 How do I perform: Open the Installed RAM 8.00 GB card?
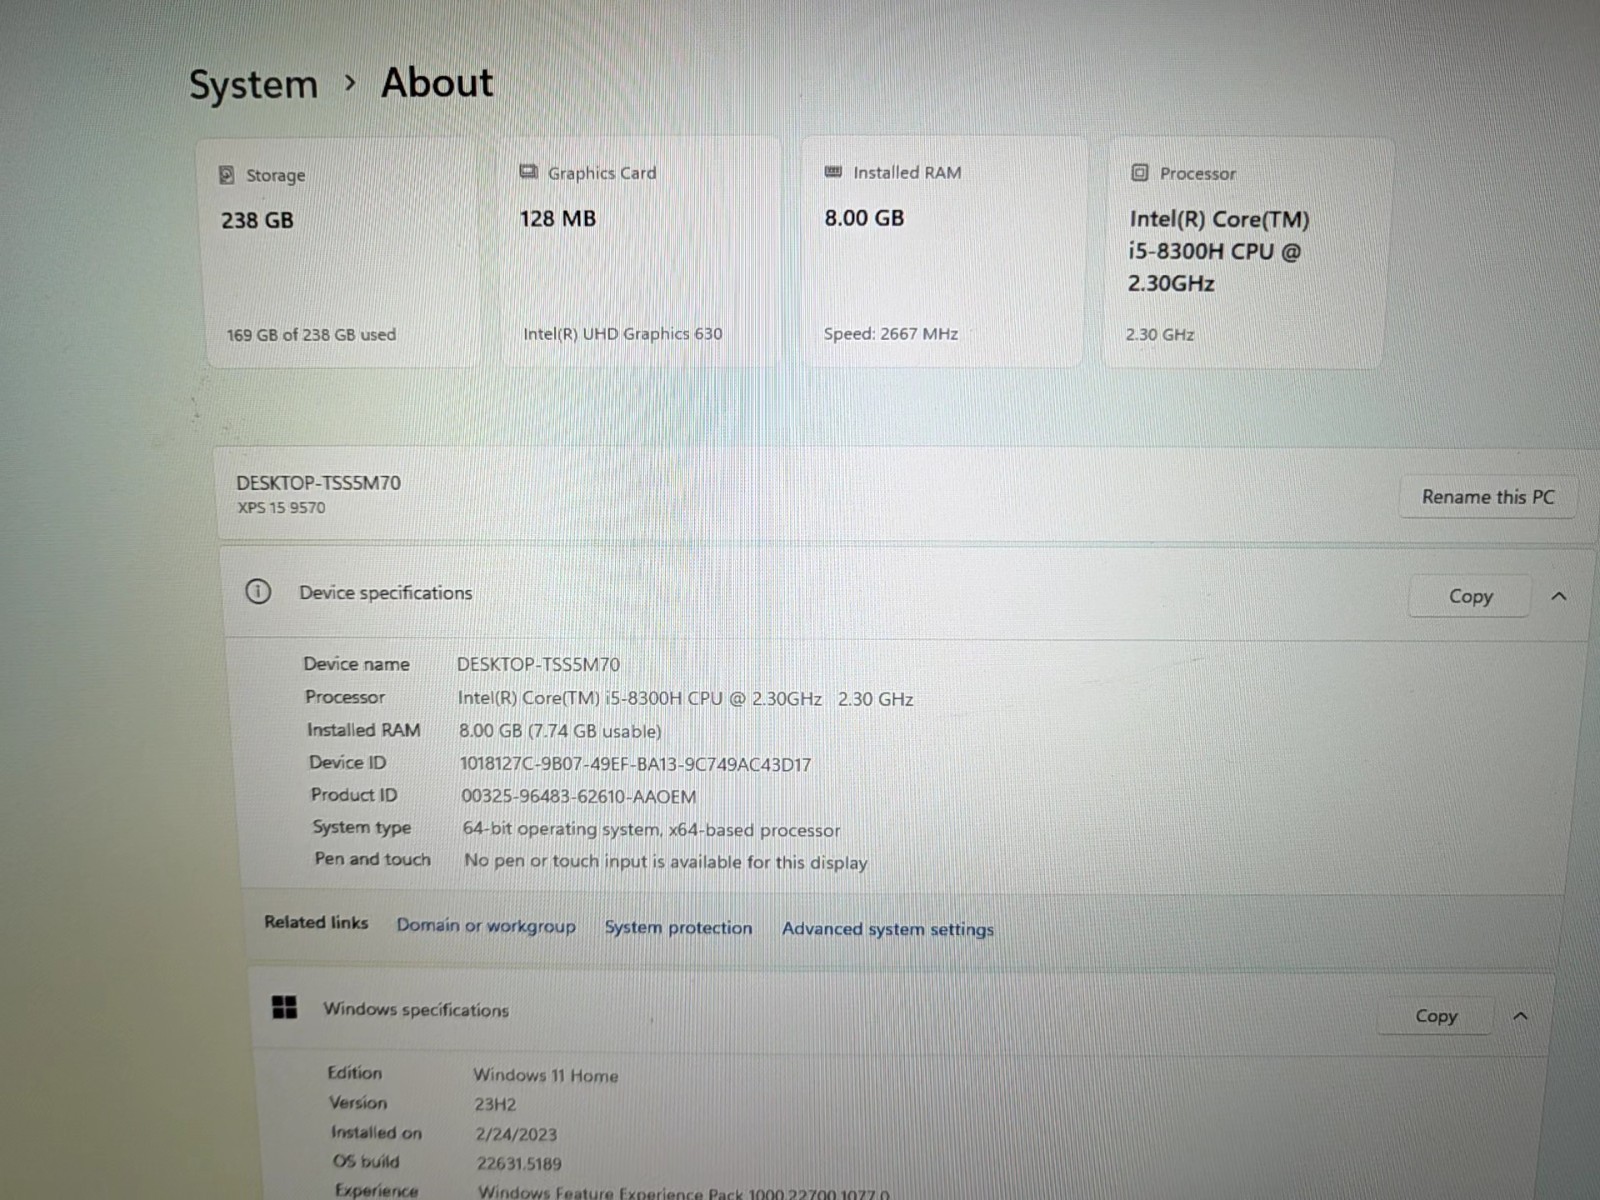point(944,252)
